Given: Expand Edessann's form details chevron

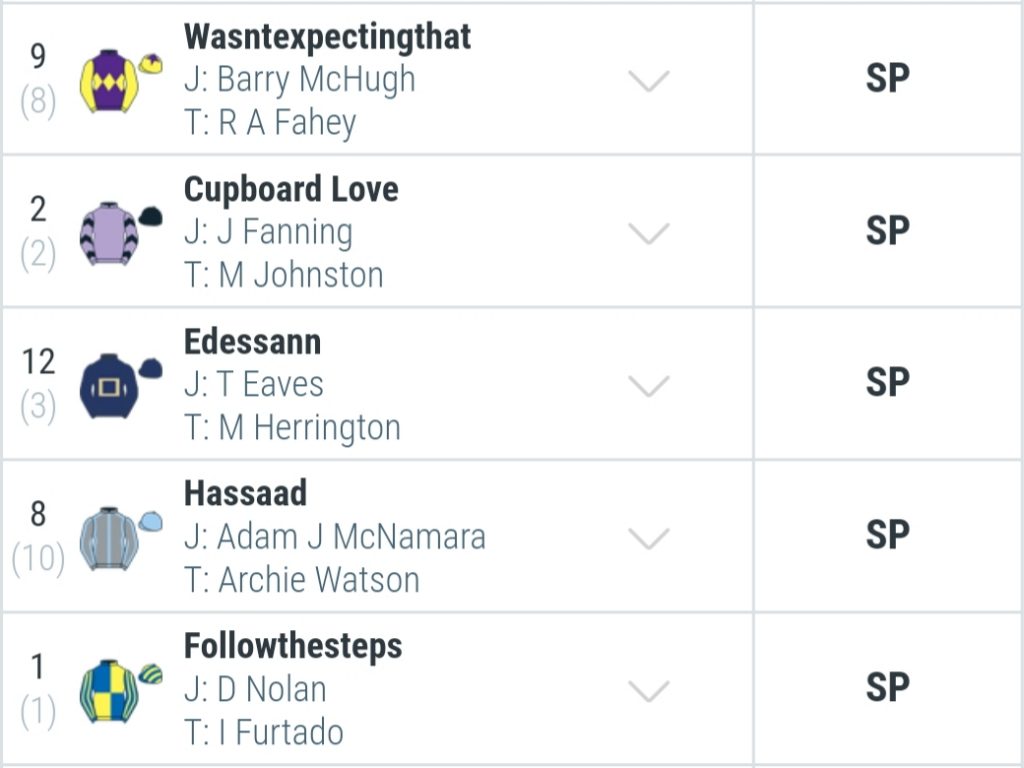Looking at the screenshot, I should pos(648,386).
